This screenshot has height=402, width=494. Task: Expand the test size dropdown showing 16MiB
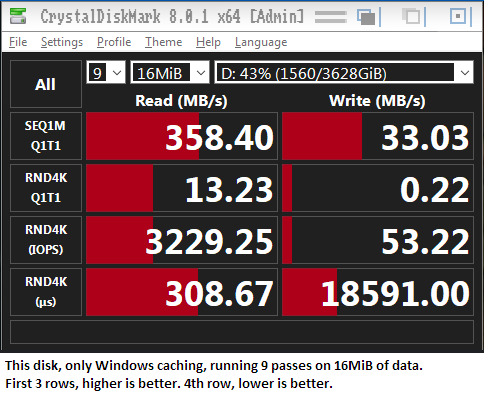170,72
